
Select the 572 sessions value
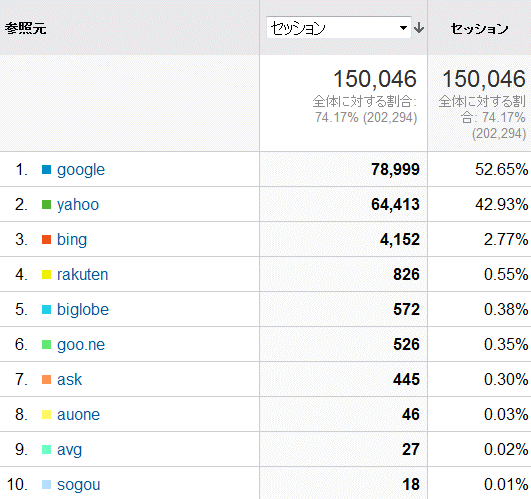[406, 309]
